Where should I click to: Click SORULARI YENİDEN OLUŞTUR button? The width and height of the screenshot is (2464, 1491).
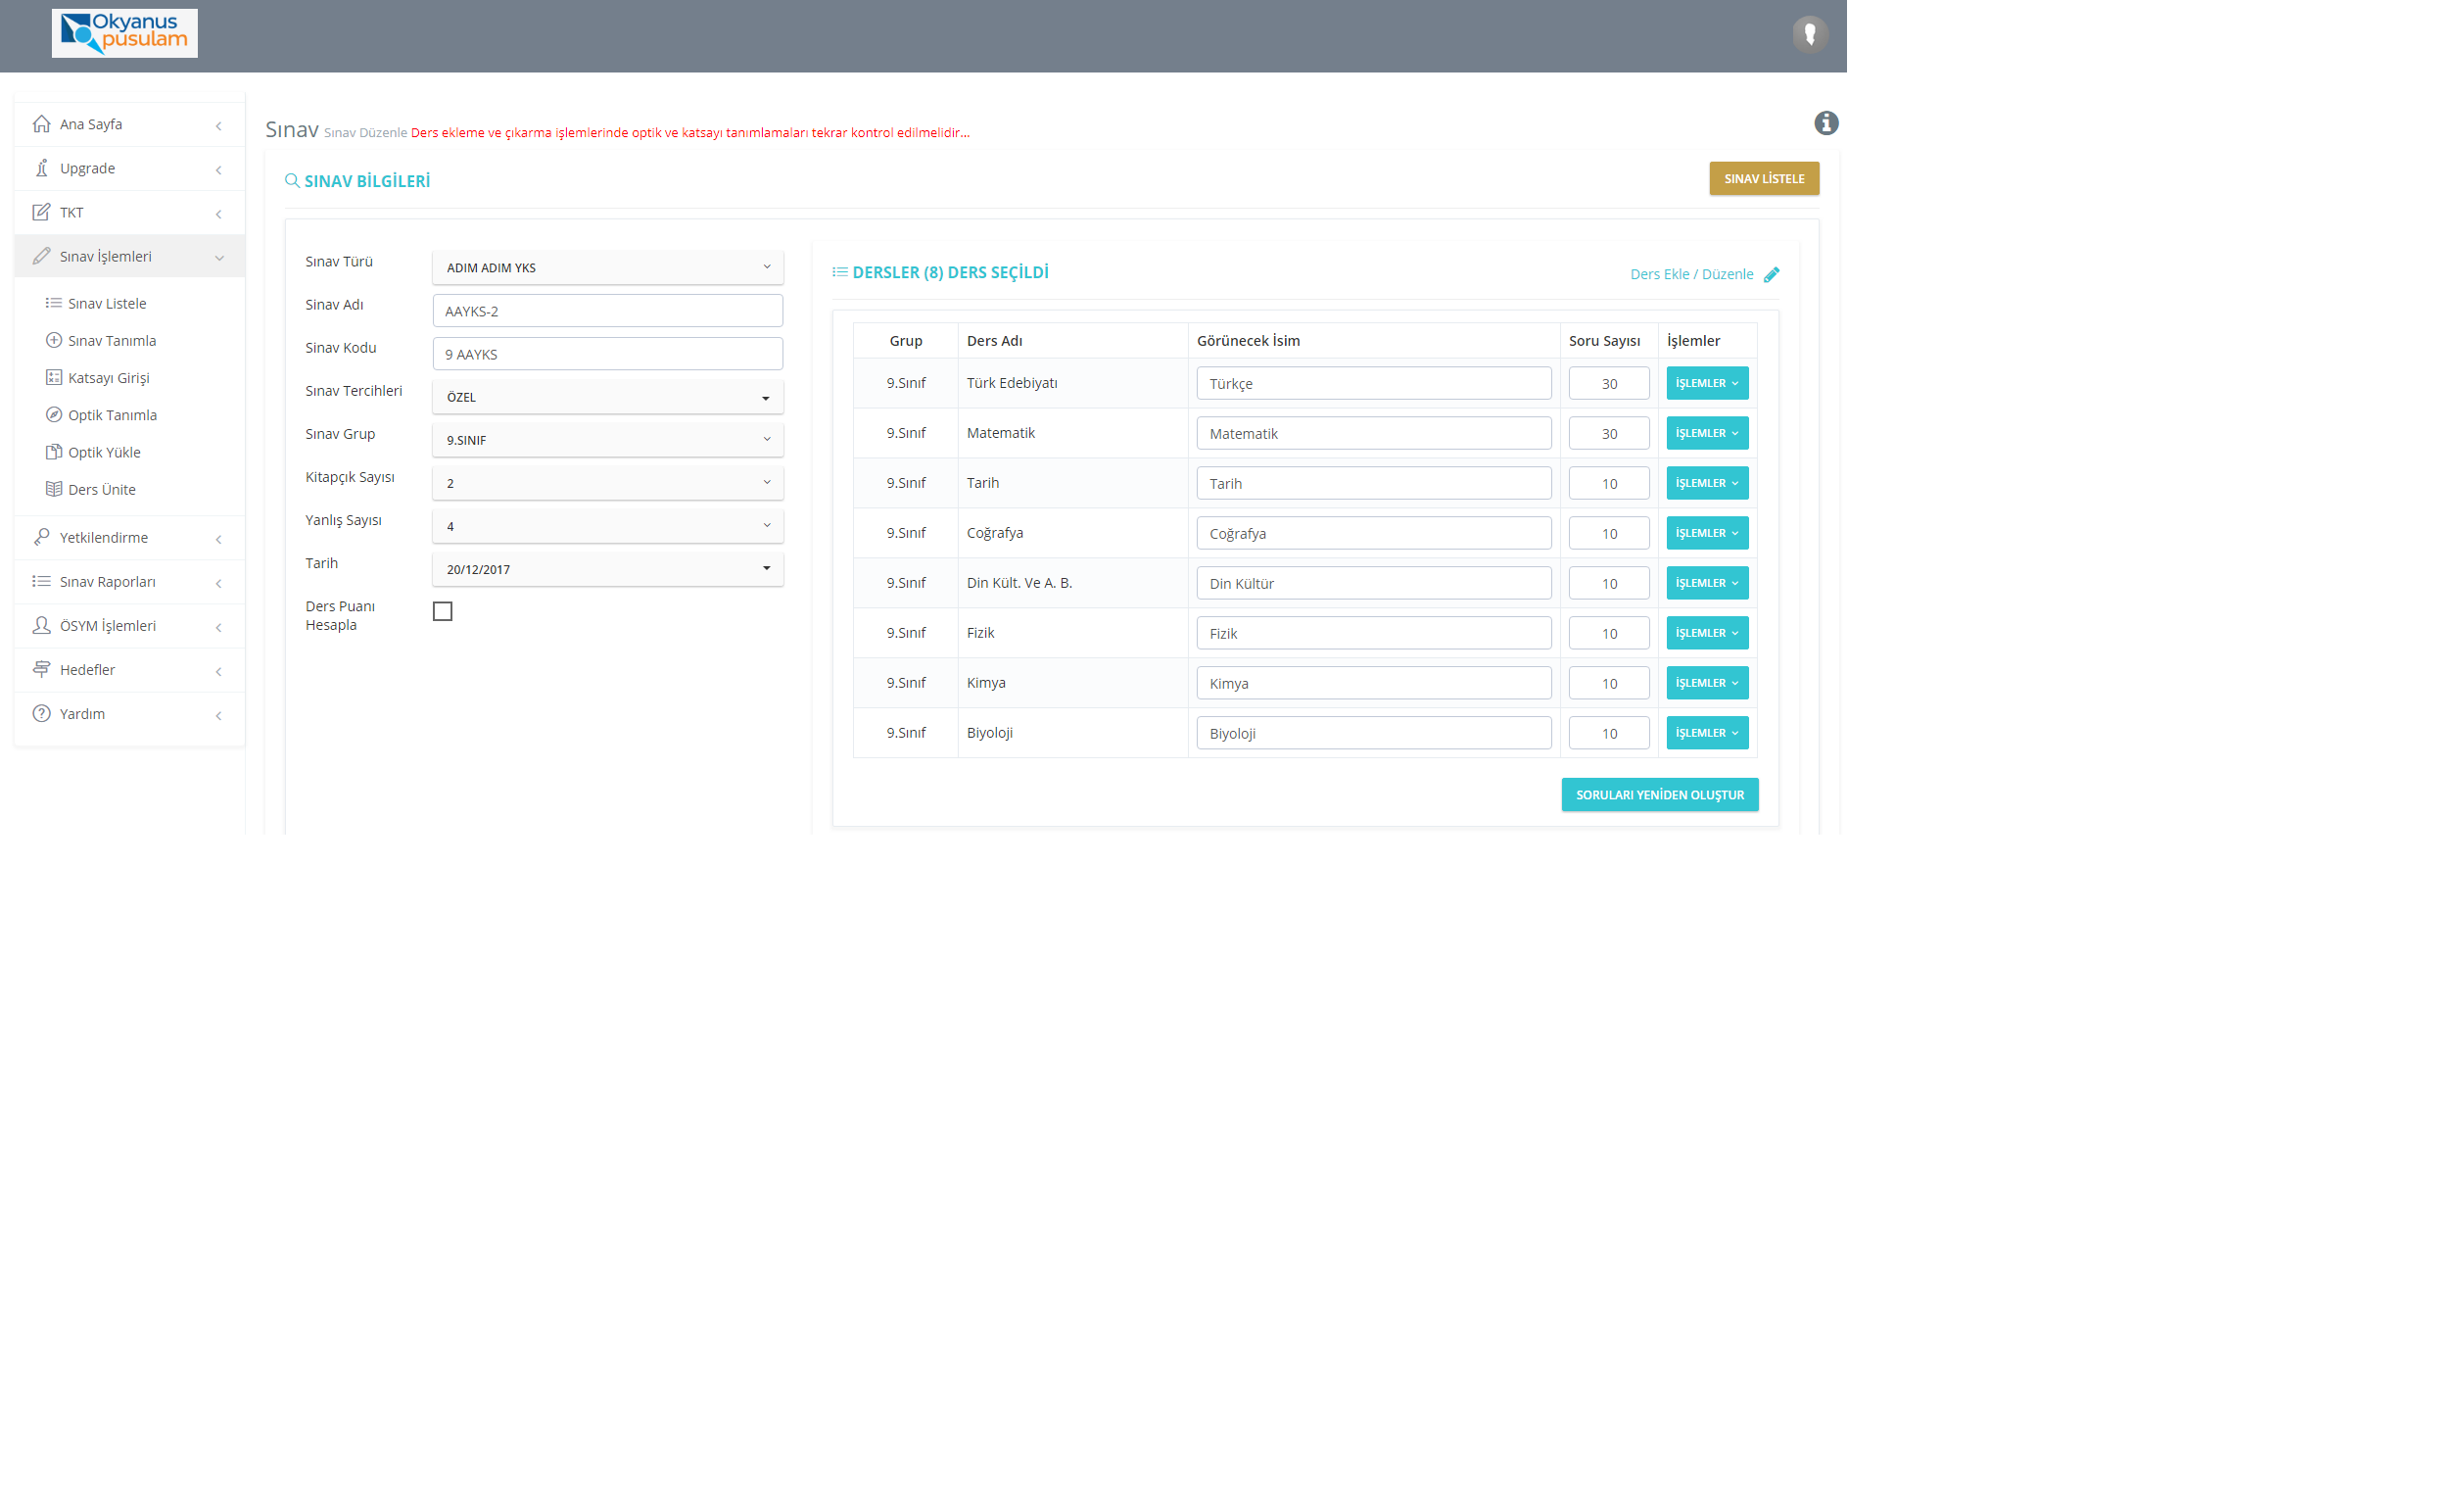(x=1659, y=795)
